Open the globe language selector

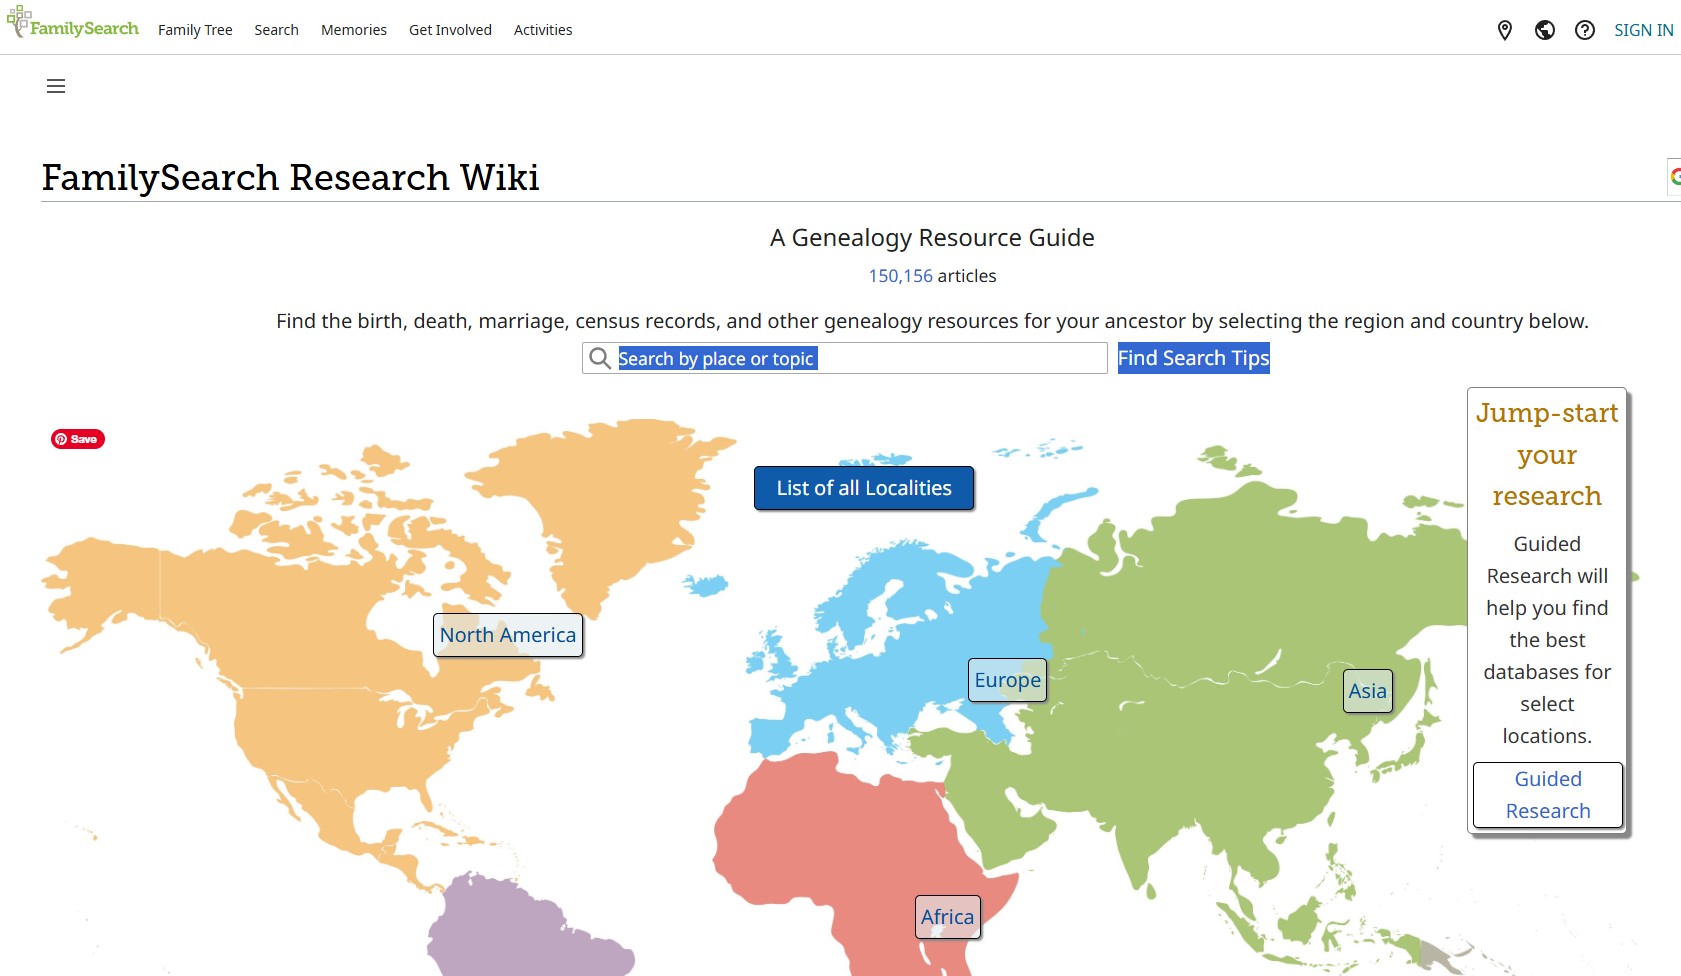1544,30
